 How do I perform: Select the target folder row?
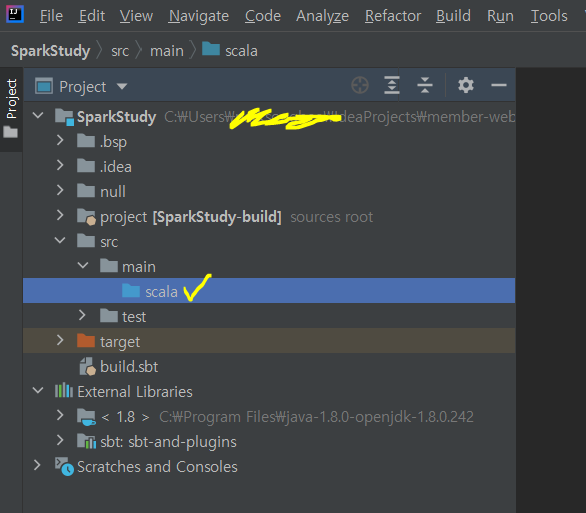pos(269,341)
